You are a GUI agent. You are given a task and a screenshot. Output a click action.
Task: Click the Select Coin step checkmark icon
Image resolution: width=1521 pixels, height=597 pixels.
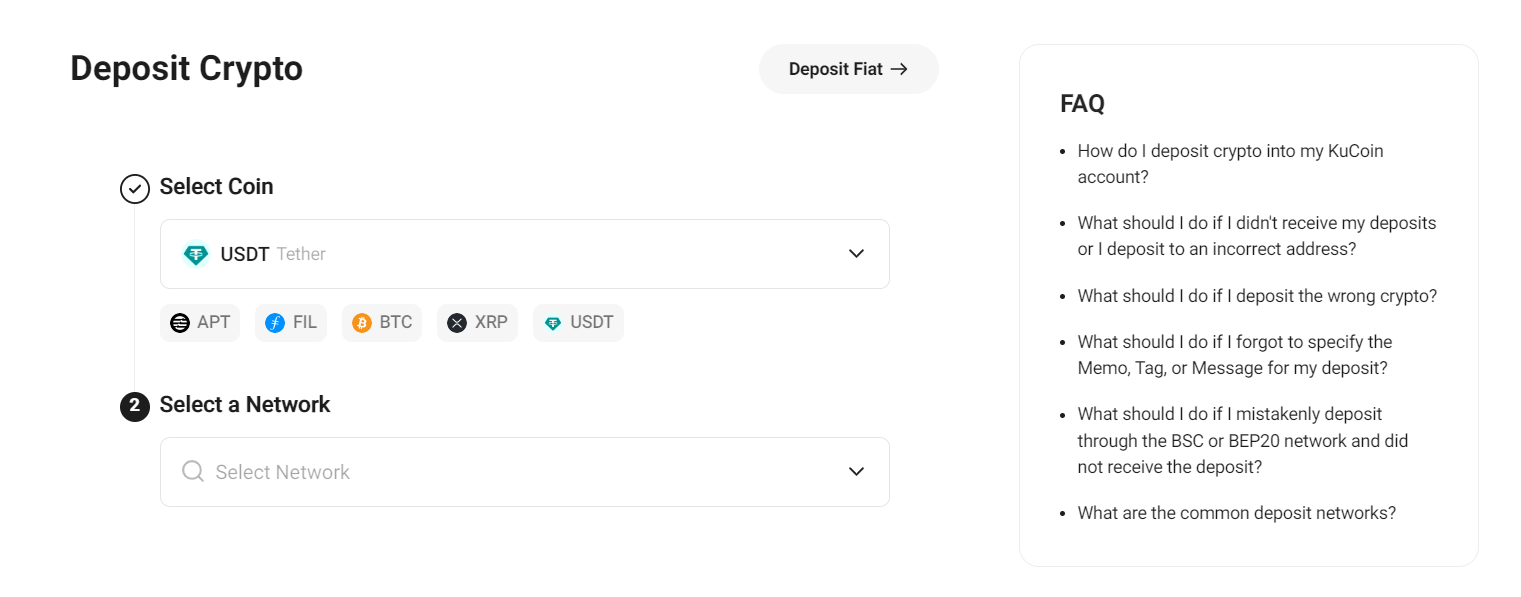(135, 188)
